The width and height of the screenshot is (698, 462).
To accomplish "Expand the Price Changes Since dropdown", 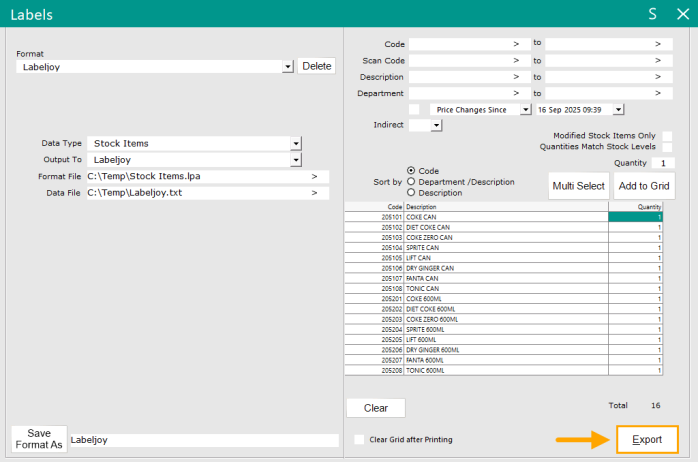I will pos(526,110).
